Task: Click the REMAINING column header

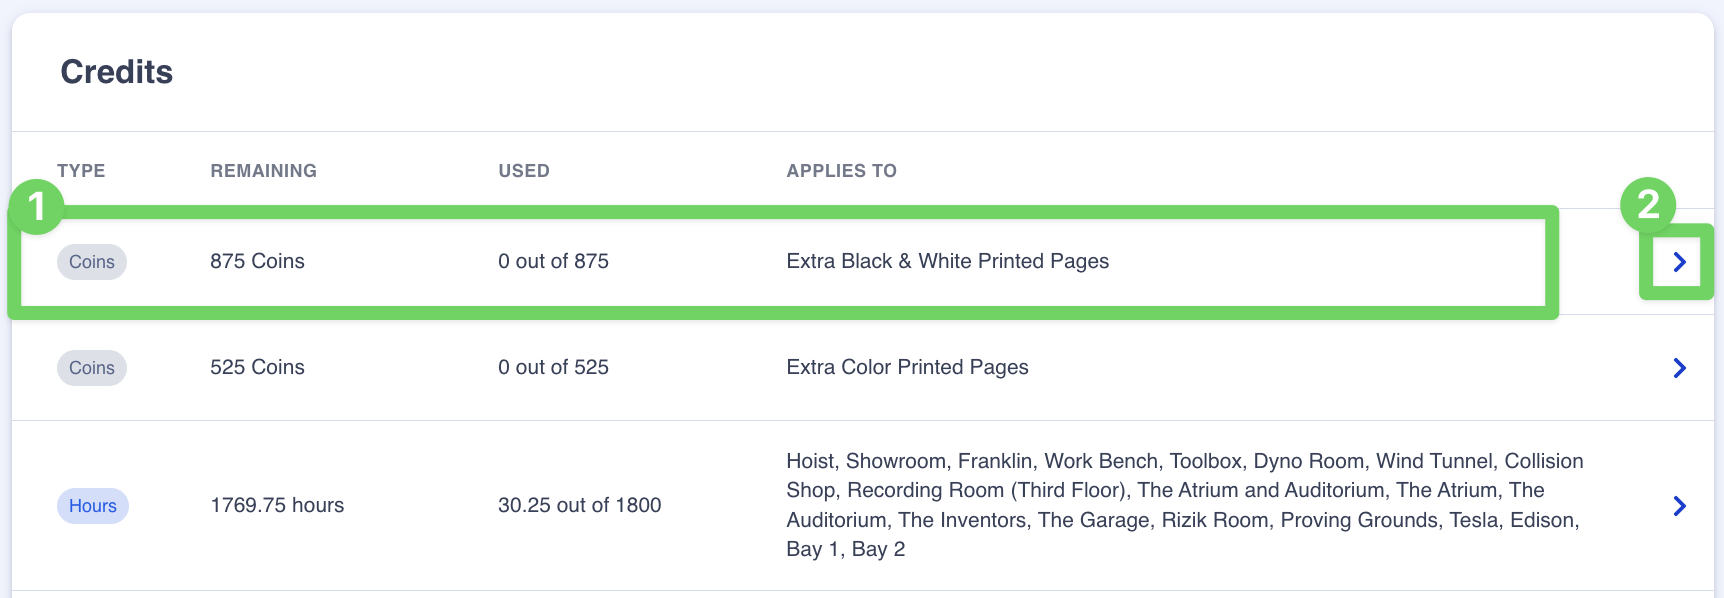Action: point(263,171)
